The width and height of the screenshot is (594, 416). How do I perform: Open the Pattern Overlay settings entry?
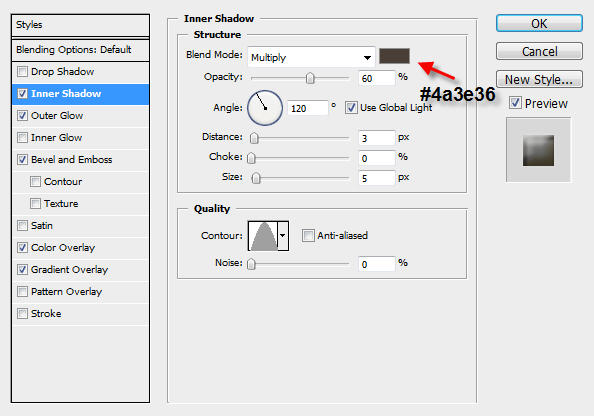[x=66, y=292]
